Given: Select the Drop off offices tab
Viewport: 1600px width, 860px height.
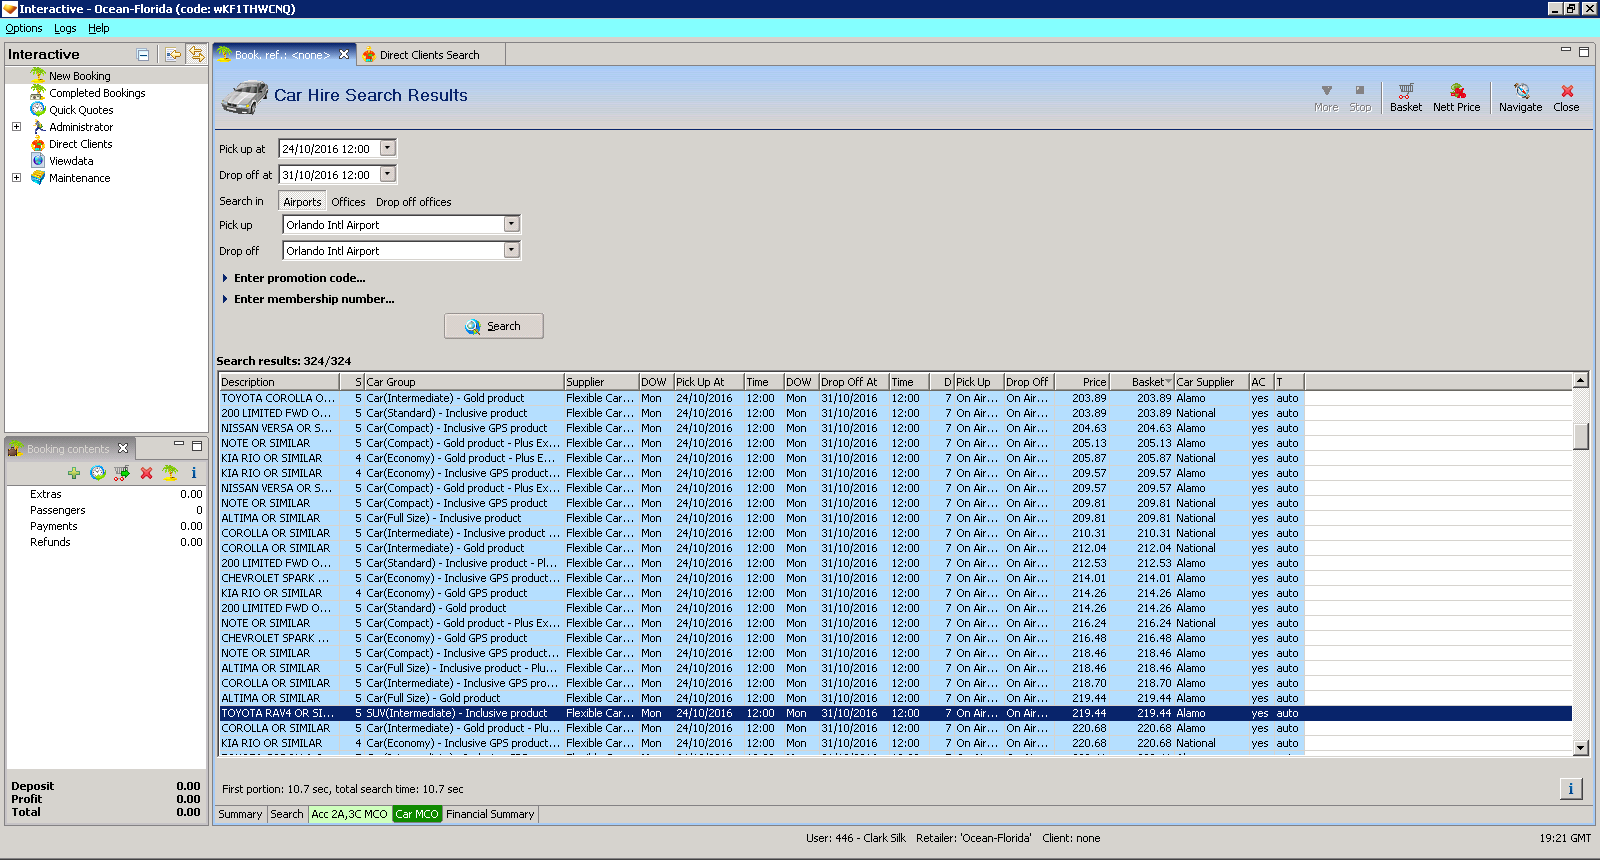Looking at the screenshot, I should pyautogui.click(x=413, y=202).
